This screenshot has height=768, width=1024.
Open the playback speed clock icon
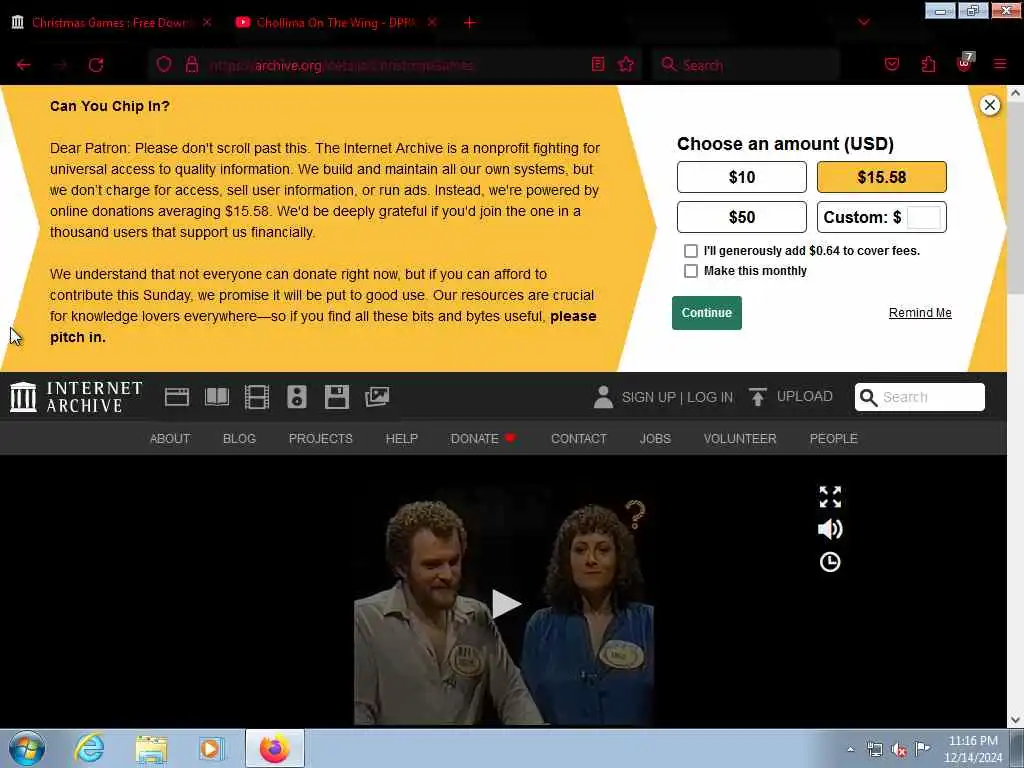[x=830, y=562]
